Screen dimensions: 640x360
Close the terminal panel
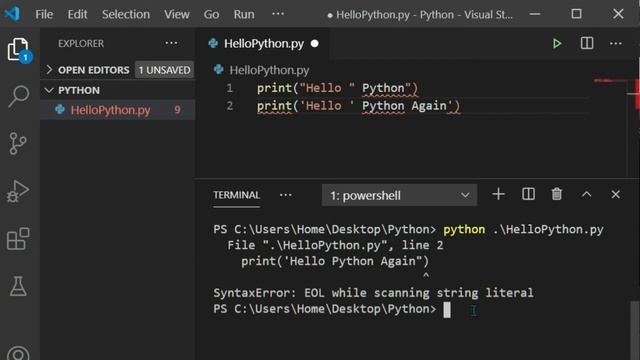pyautogui.click(x=616, y=195)
